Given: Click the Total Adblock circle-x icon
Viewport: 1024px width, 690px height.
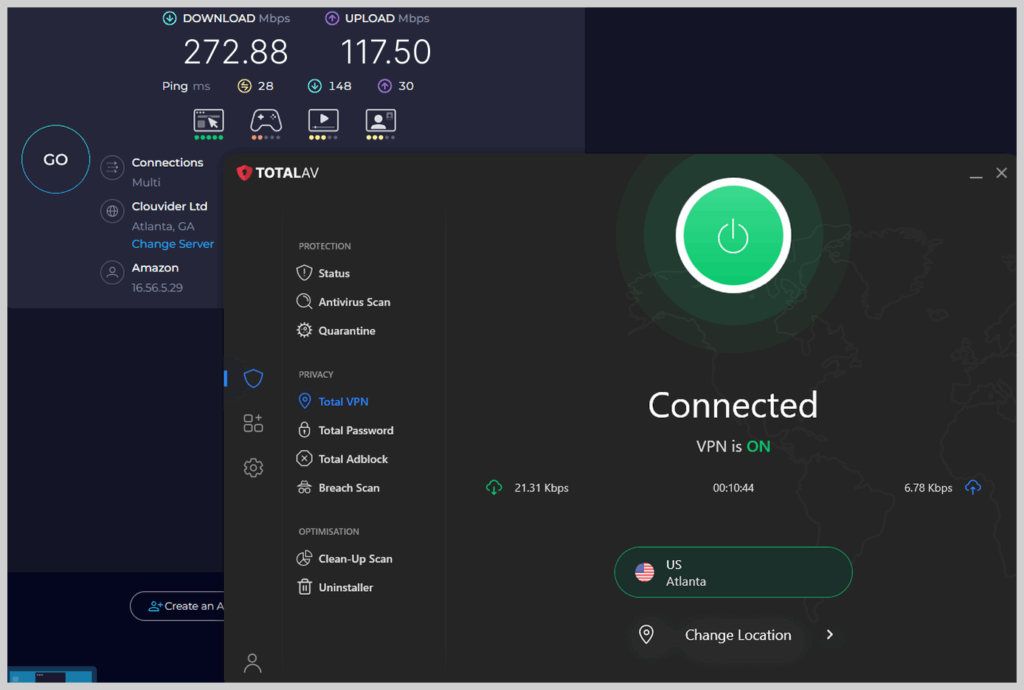Looking at the screenshot, I should pos(304,458).
